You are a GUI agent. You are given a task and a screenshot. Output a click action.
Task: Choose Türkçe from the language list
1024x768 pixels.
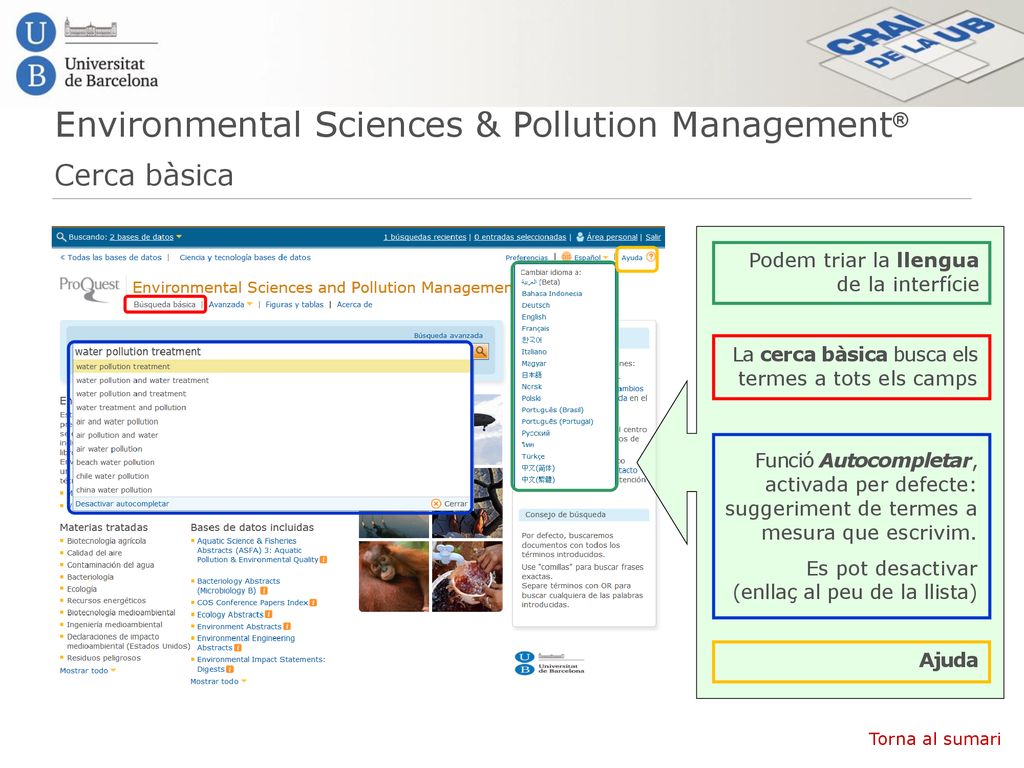[x=533, y=456]
